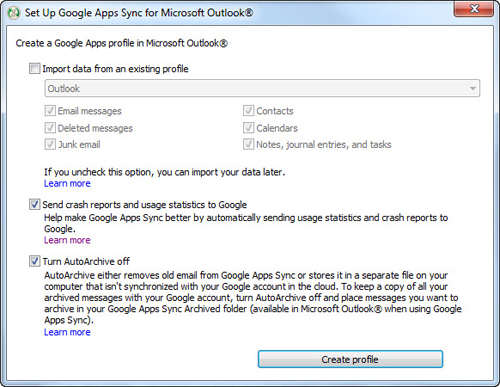Uncheck Send crash reports and usage statistics
Image resolution: width=500 pixels, height=387 pixels.
point(34,204)
